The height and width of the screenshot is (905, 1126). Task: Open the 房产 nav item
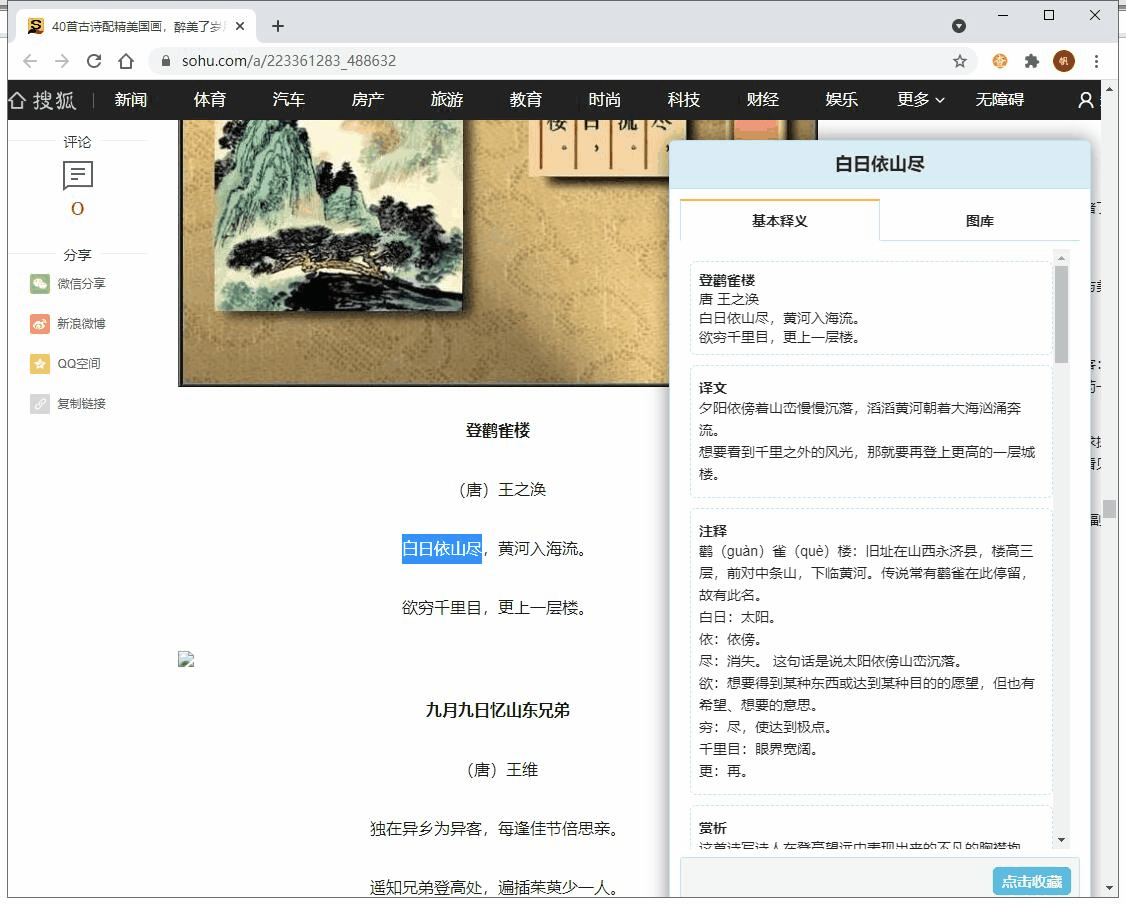click(368, 100)
